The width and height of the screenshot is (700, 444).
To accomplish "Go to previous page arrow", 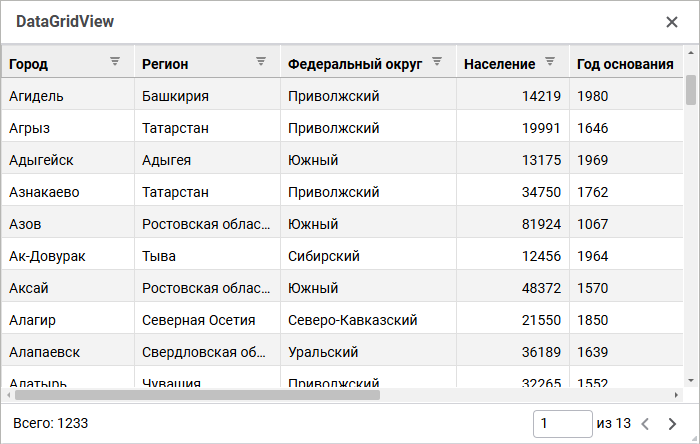I will click(x=645, y=423).
